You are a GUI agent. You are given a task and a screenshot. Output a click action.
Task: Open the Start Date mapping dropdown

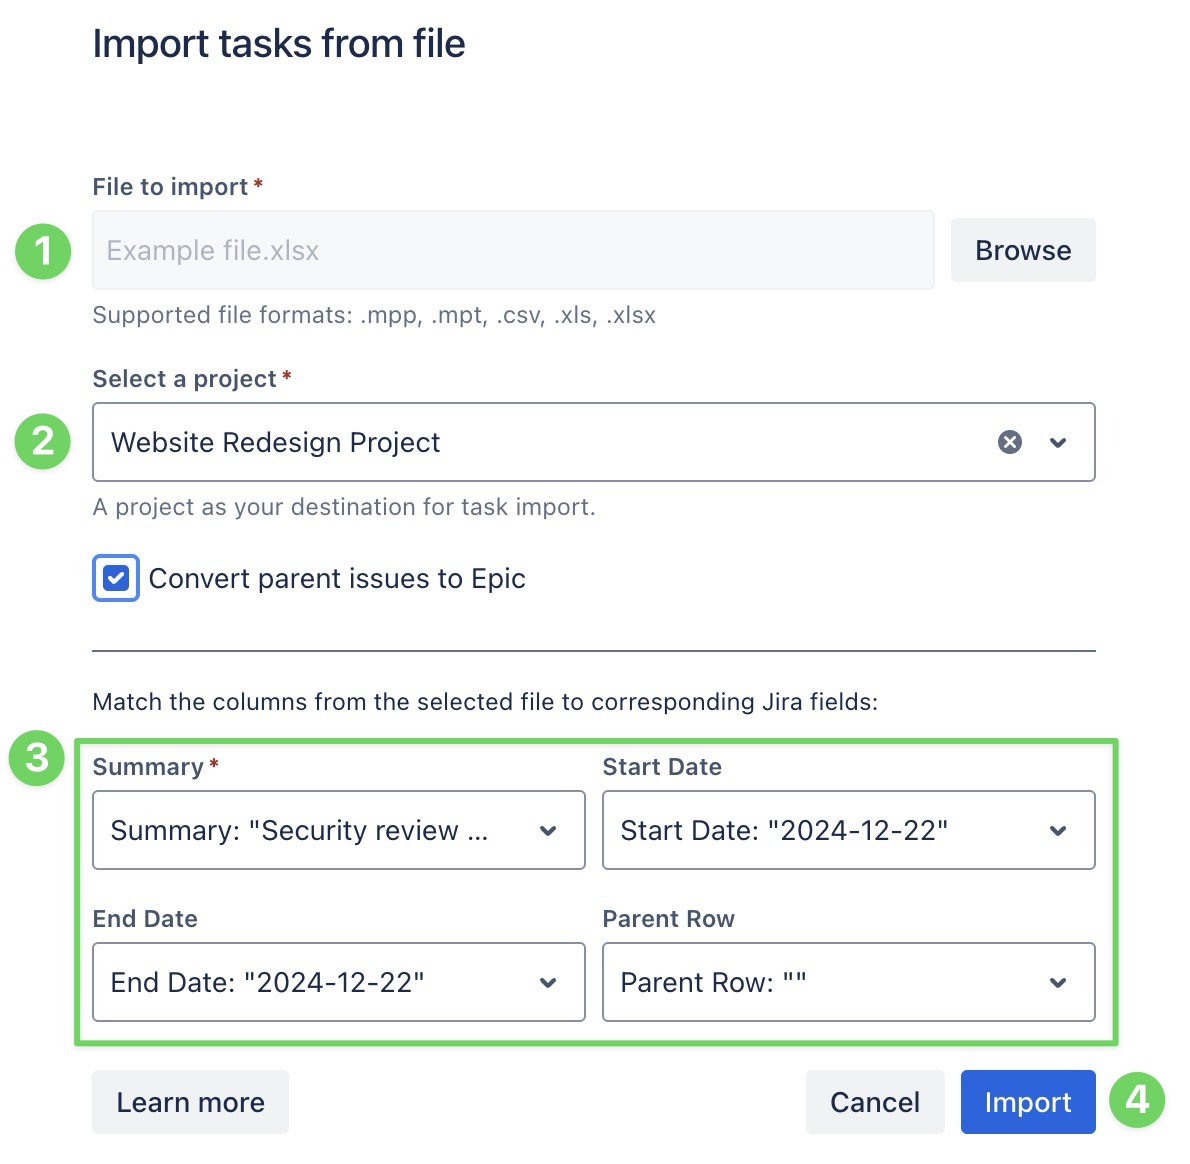coord(830,830)
